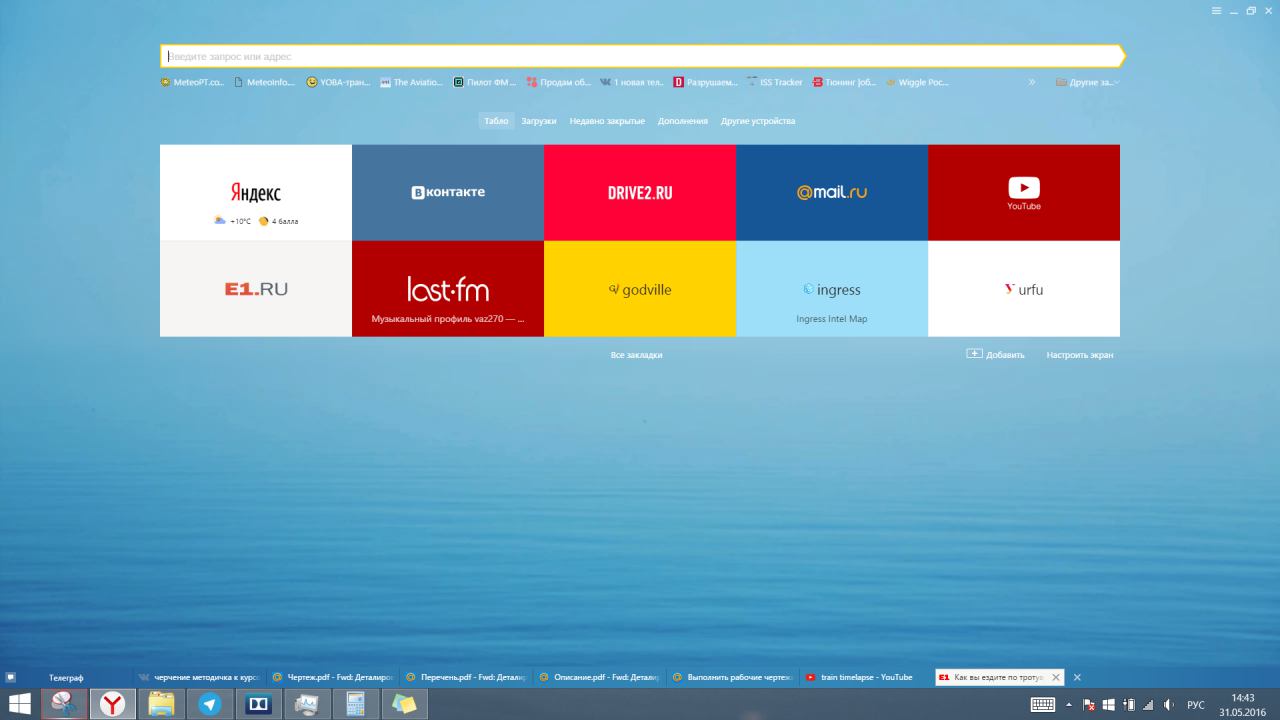The image size is (1280, 720).
Task: Go to the Дополнения tab
Action: (683, 121)
